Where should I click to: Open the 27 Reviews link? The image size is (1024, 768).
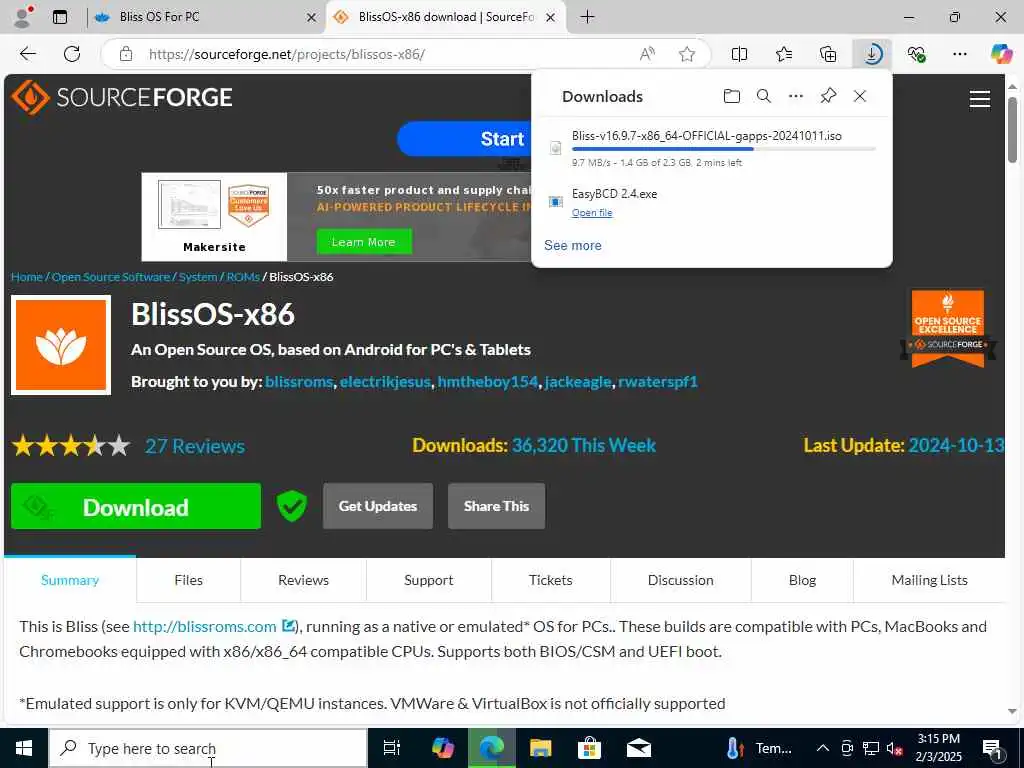pos(195,446)
